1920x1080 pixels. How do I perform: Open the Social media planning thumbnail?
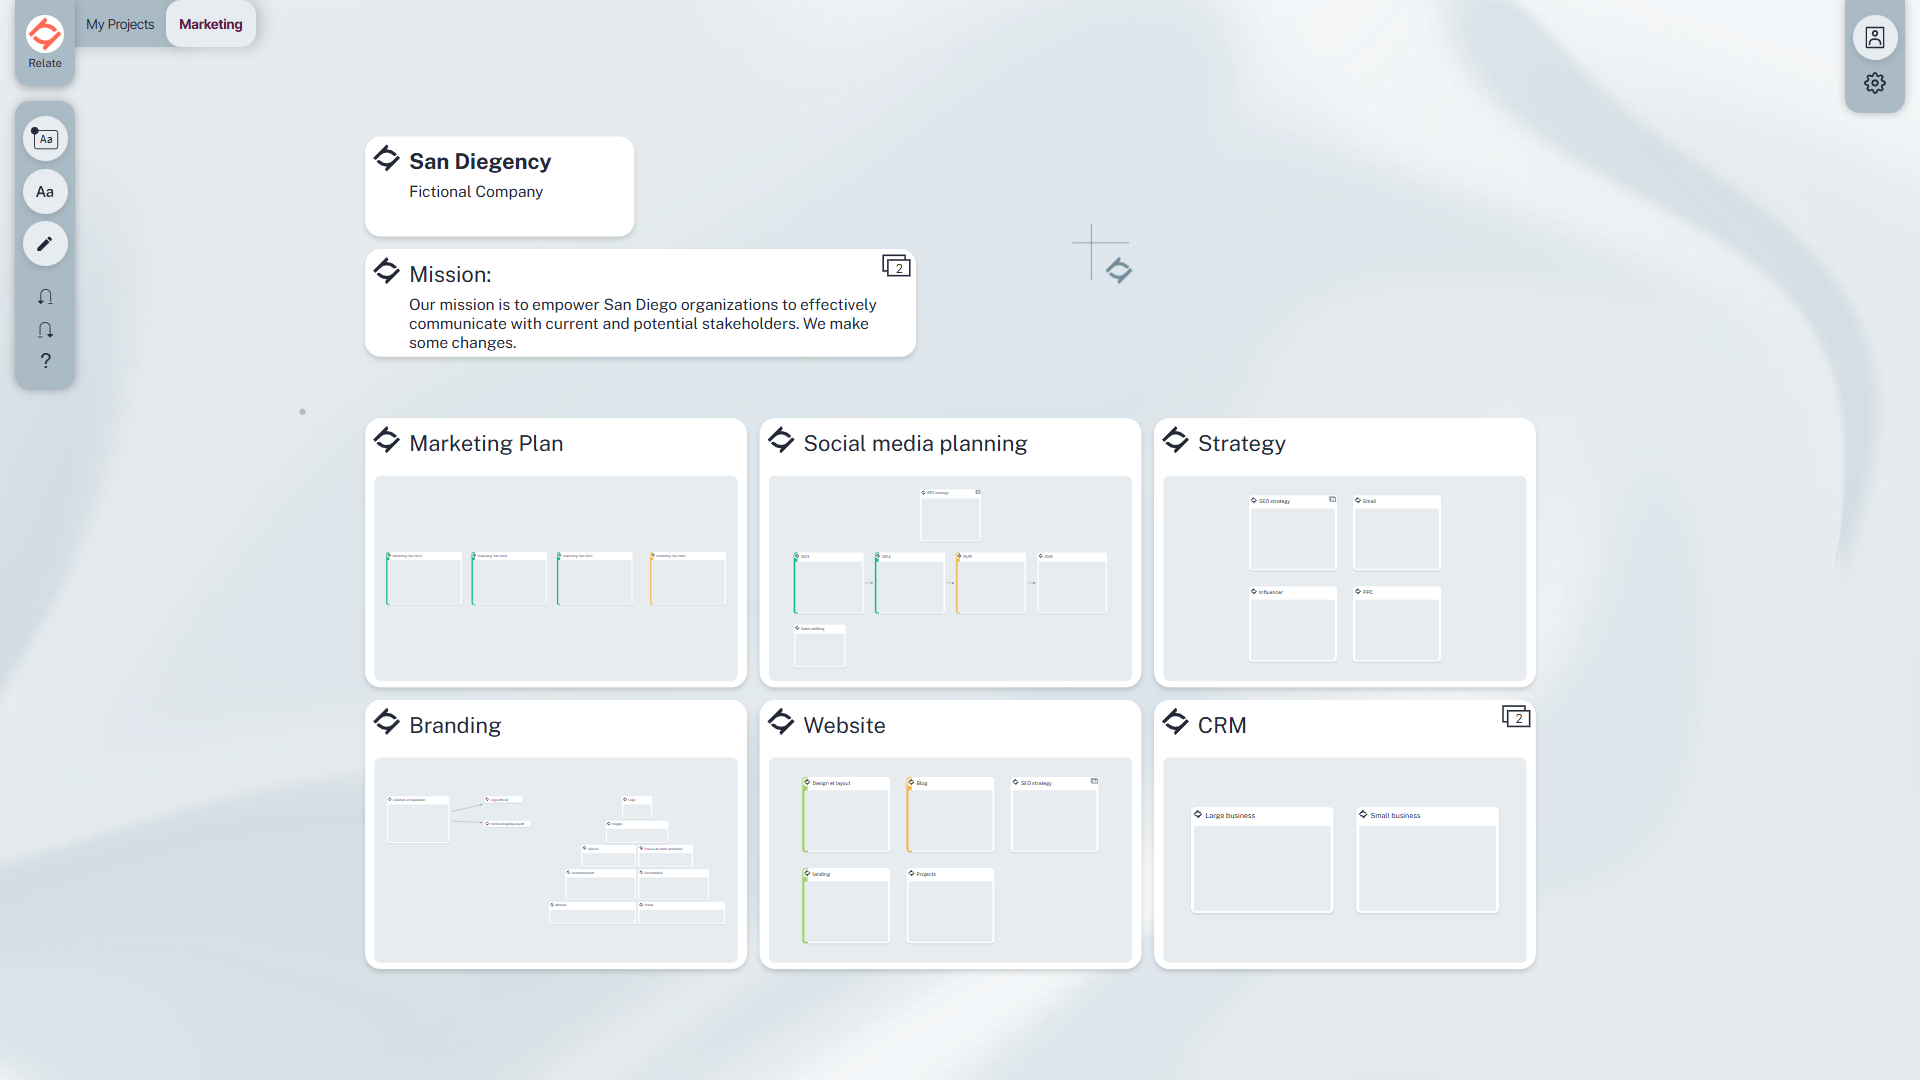pyautogui.click(x=949, y=578)
